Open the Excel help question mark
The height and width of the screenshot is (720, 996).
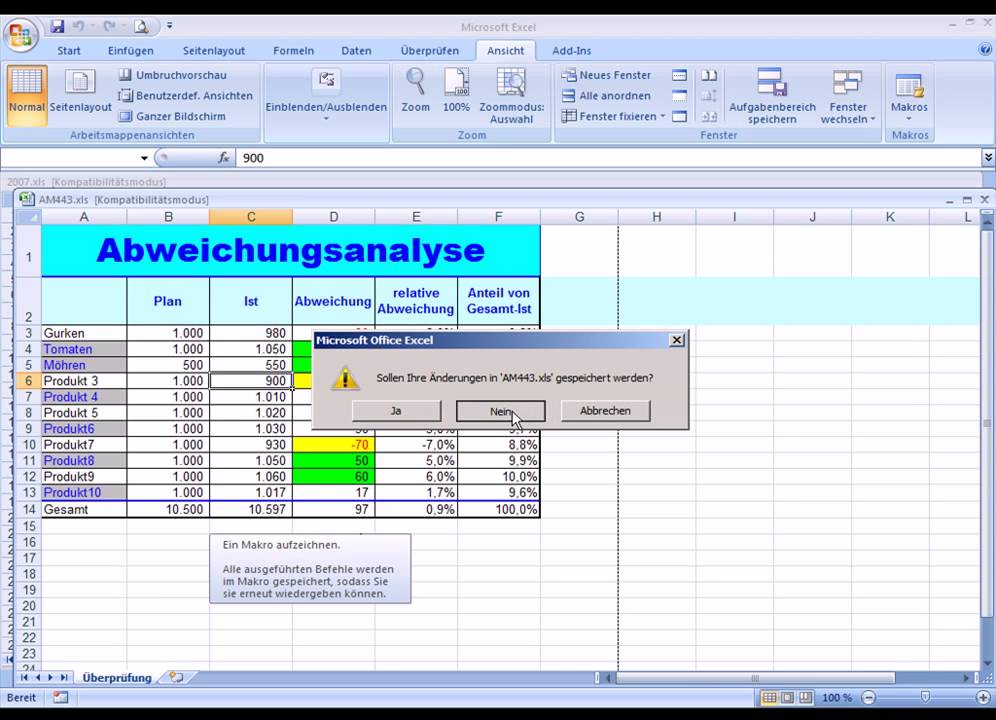985,49
